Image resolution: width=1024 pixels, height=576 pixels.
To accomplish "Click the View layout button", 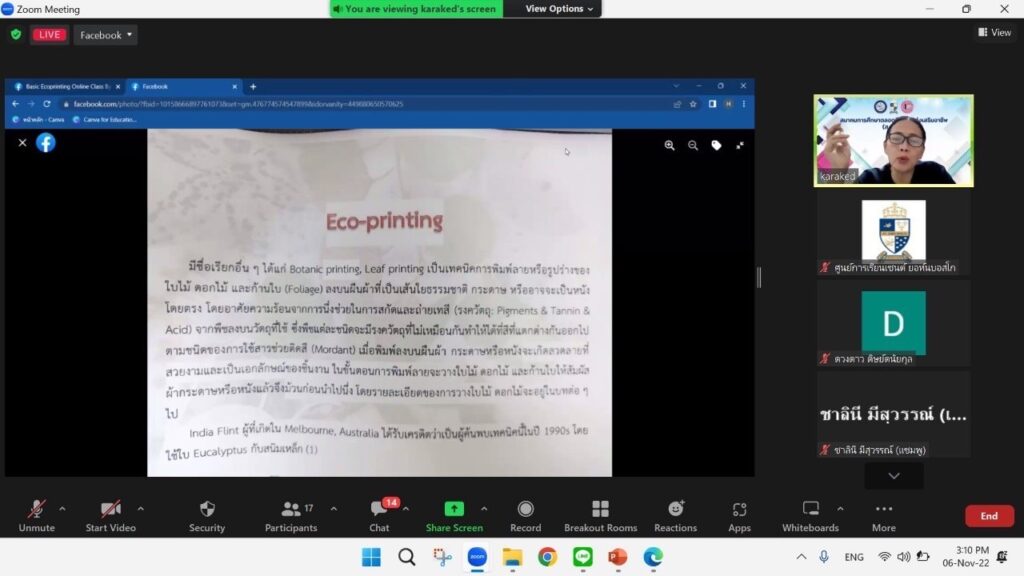I will coord(994,33).
